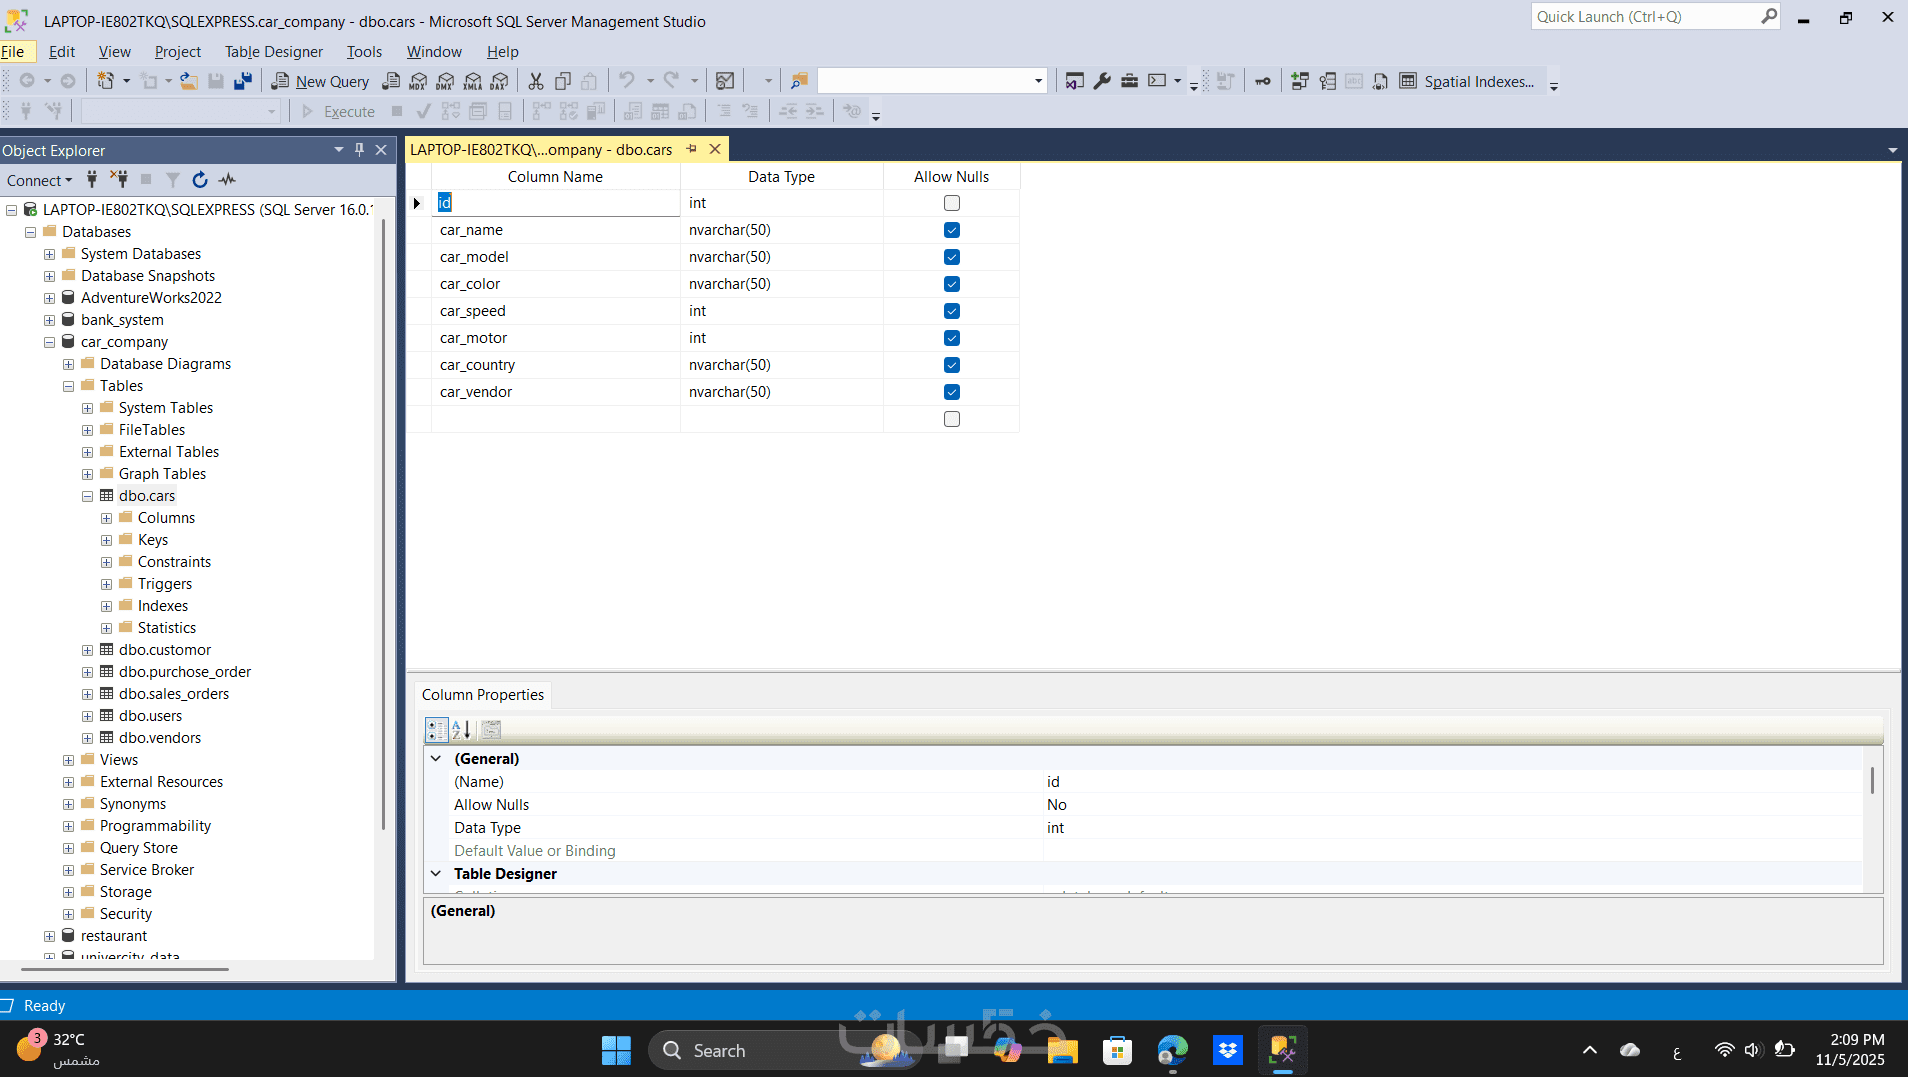
Task: Toggle Allow Nulls for car_model column
Action: (x=952, y=257)
